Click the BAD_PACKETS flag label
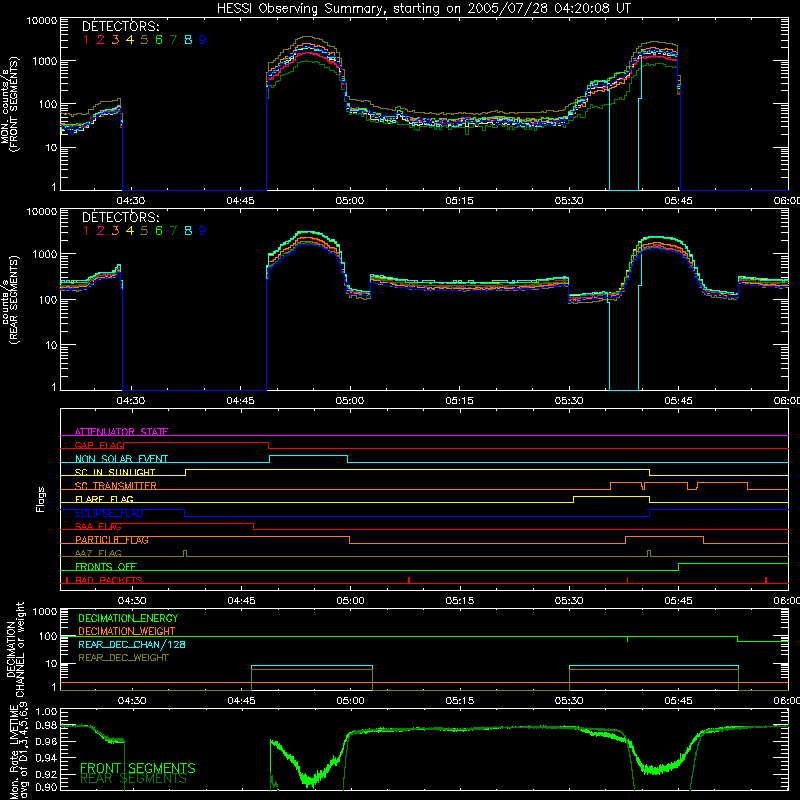The height and width of the screenshot is (800, 800). click(109, 580)
